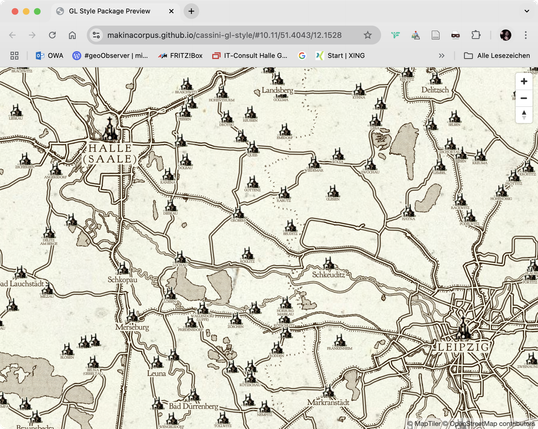Click the Bad Dürrenberg town label
This screenshot has height=429, width=538.
[x=194, y=406]
